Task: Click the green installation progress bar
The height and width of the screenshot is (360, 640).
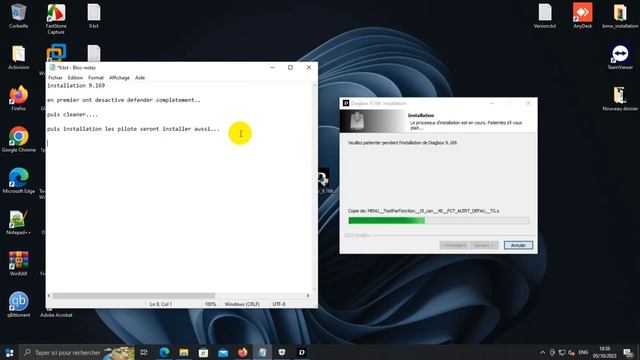Action: pyautogui.click(x=439, y=220)
